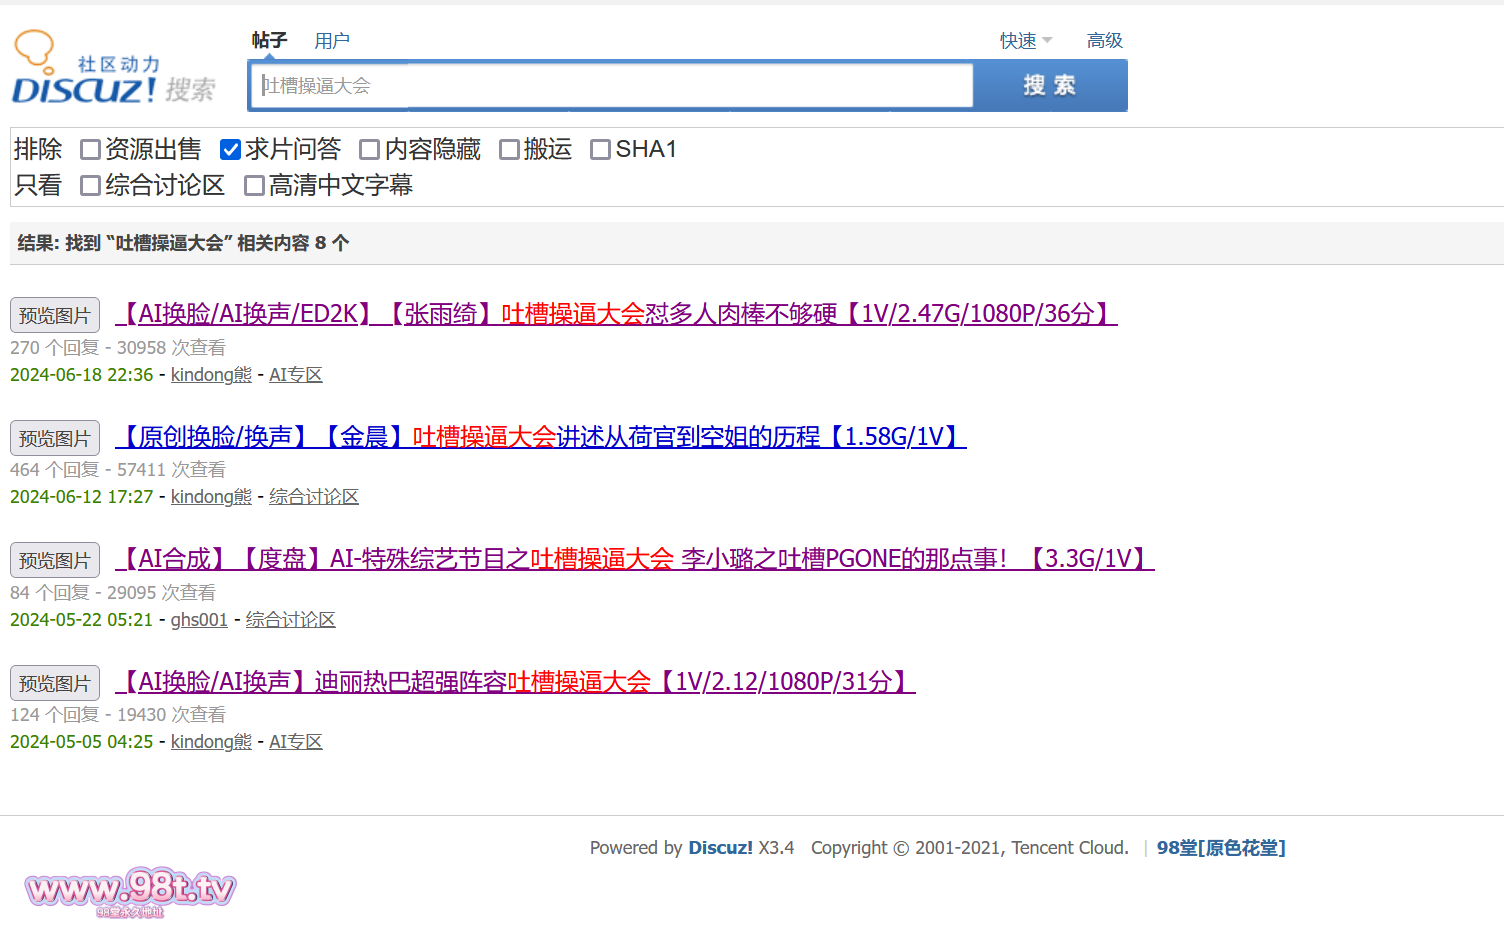This screenshot has height=927, width=1504.
Task: Check the 高清中文字幕 only-view checkbox
Action: (254, 186)
